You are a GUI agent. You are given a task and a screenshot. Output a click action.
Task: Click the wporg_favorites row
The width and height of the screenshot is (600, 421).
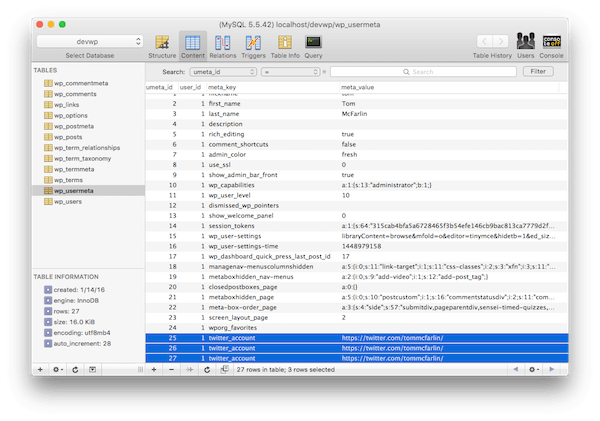click(x=356, y=328)
